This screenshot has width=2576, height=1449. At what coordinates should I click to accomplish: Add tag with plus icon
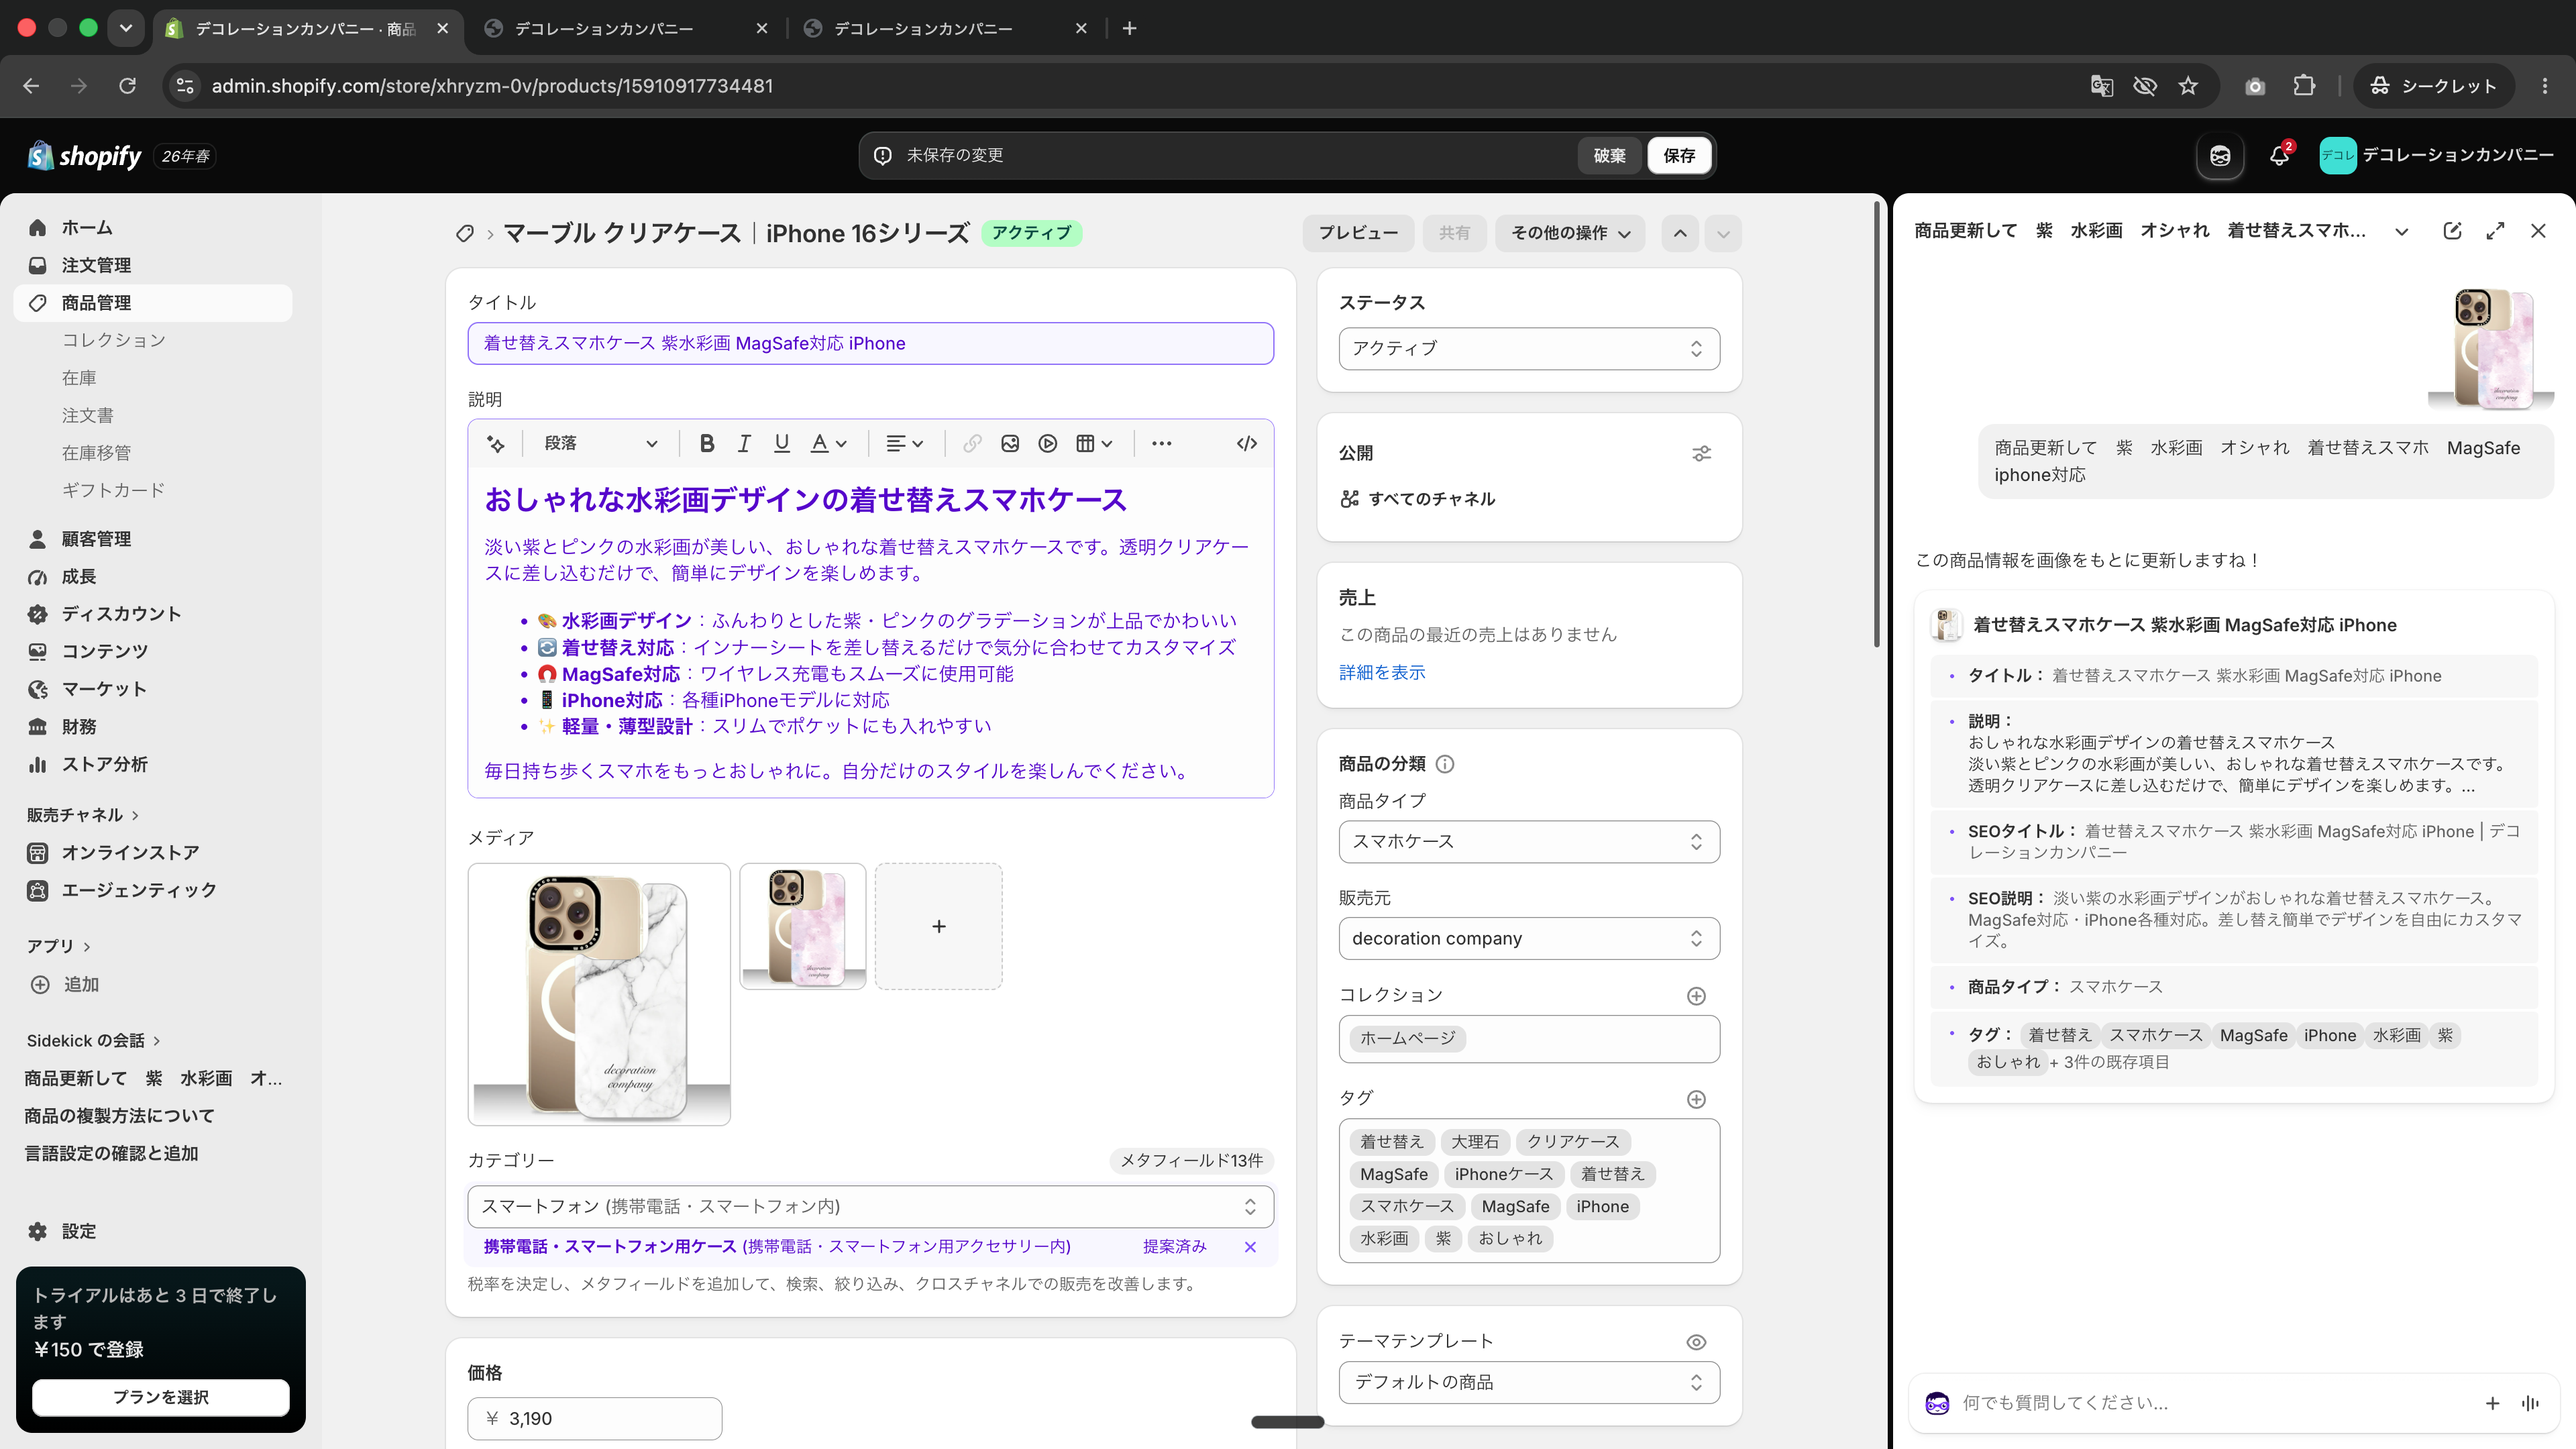point(1696,1099)
